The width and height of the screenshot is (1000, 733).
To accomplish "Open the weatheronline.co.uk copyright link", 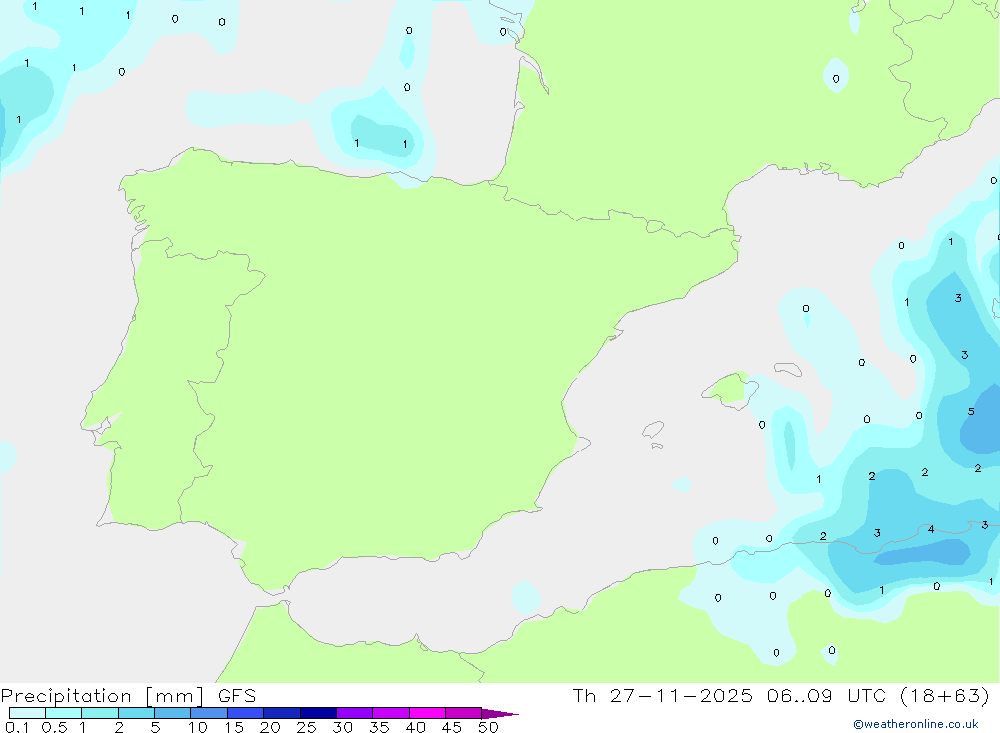I will pos(916,724).
